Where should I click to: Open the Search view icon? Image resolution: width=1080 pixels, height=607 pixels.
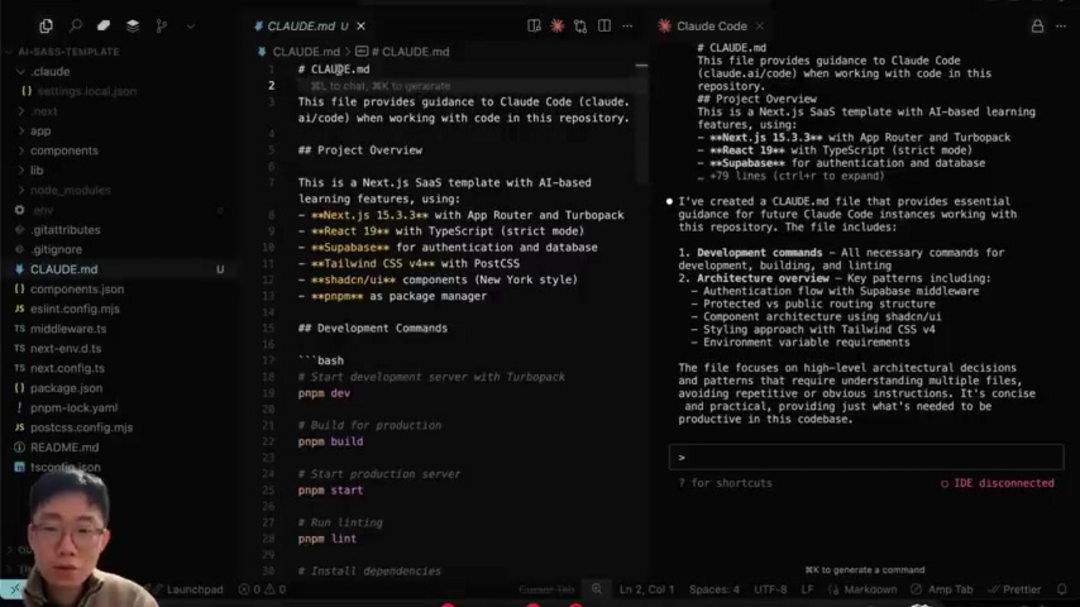click(x=75, y=26)
